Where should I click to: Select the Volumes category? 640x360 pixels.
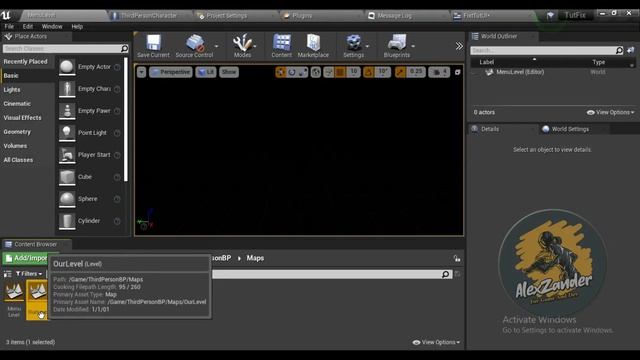point(16,146)
